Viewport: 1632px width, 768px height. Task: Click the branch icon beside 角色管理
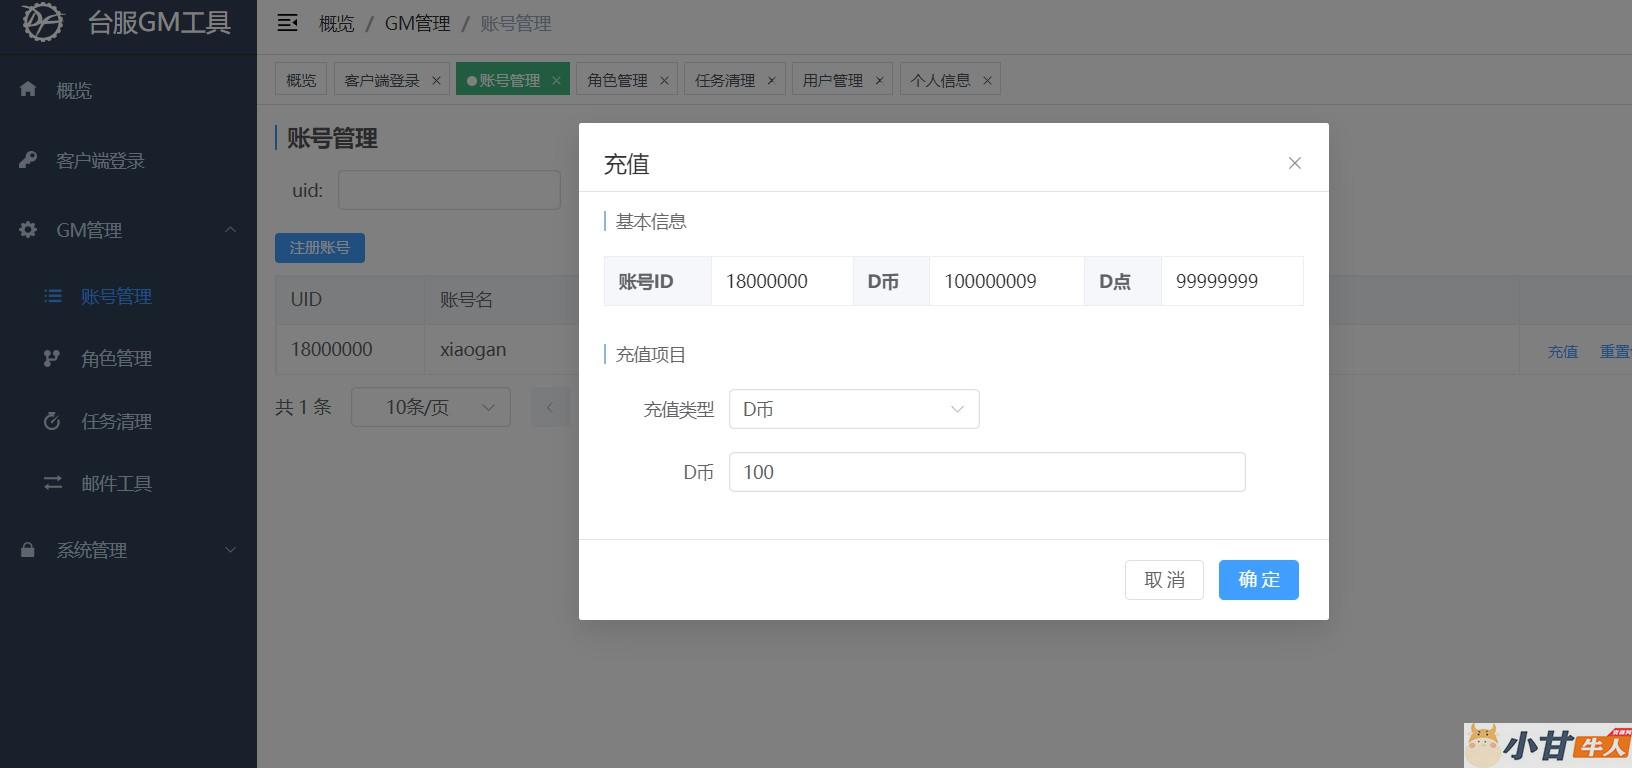52,358
